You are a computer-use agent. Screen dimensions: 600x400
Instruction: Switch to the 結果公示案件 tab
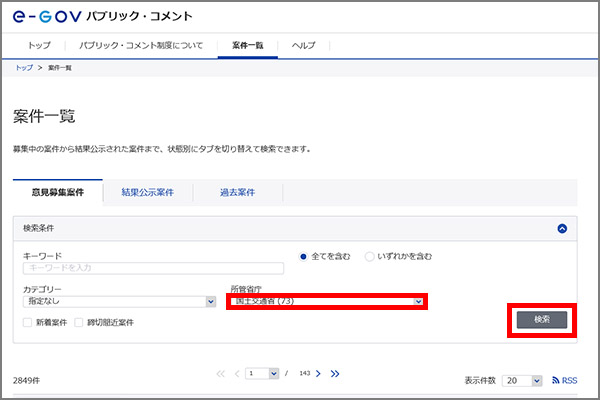pyautogui.click(x=147, y=192)
